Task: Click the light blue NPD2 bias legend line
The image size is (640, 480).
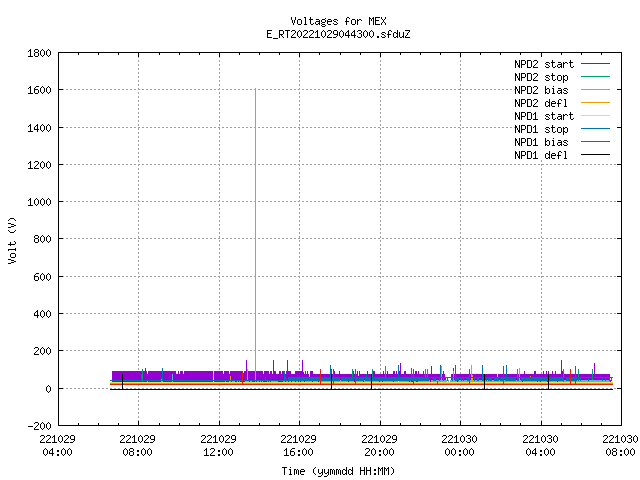Action: point(595,90)
